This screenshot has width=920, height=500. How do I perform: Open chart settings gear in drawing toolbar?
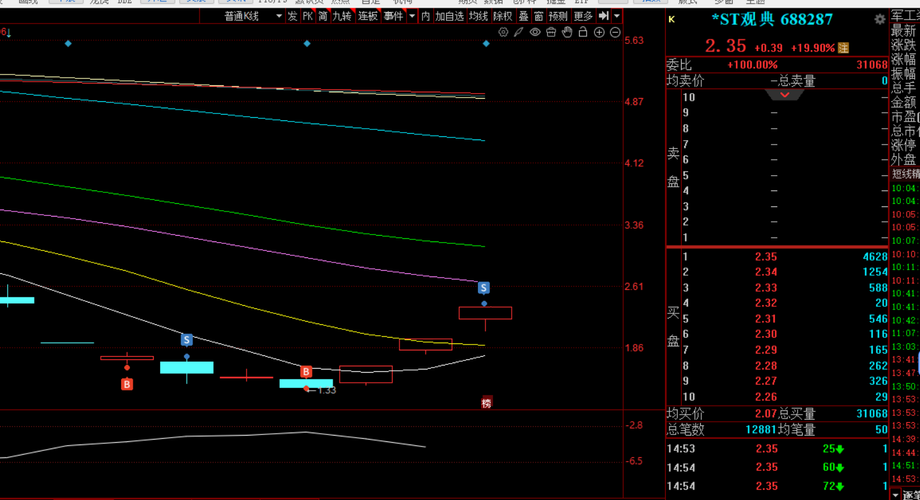pos(503,32)
